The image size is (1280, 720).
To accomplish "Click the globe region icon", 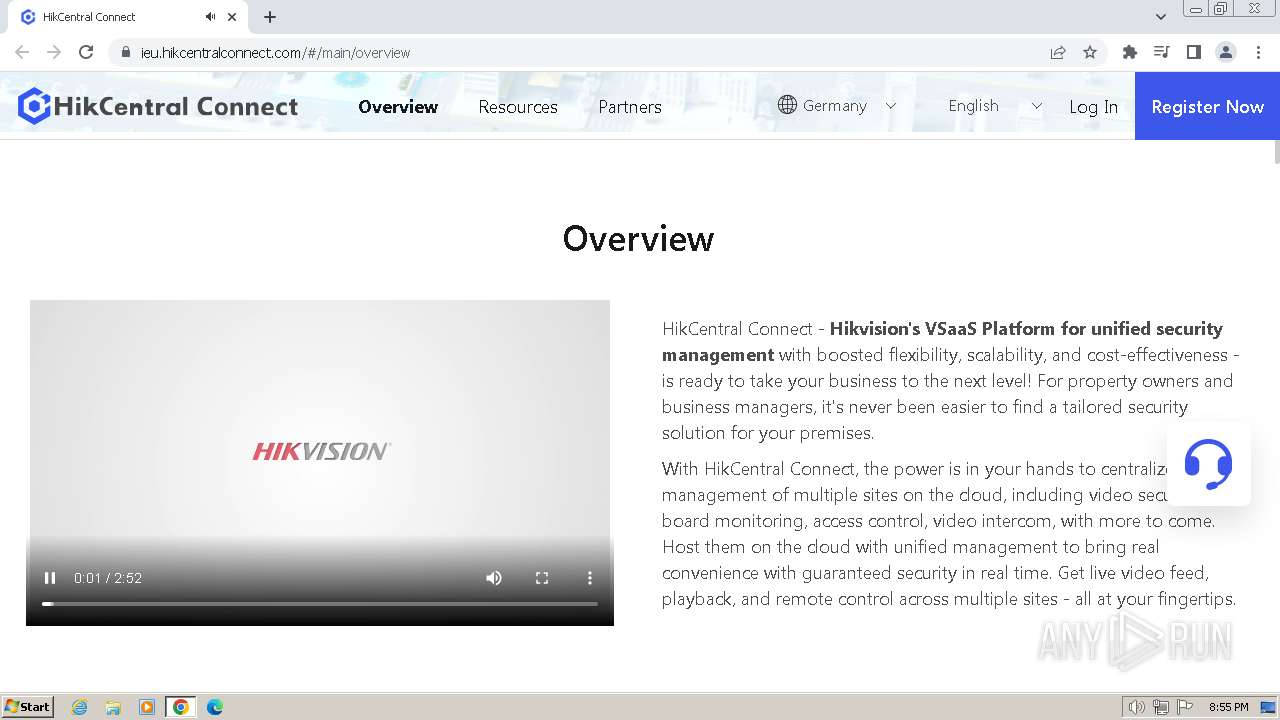I will click(787, 105).
